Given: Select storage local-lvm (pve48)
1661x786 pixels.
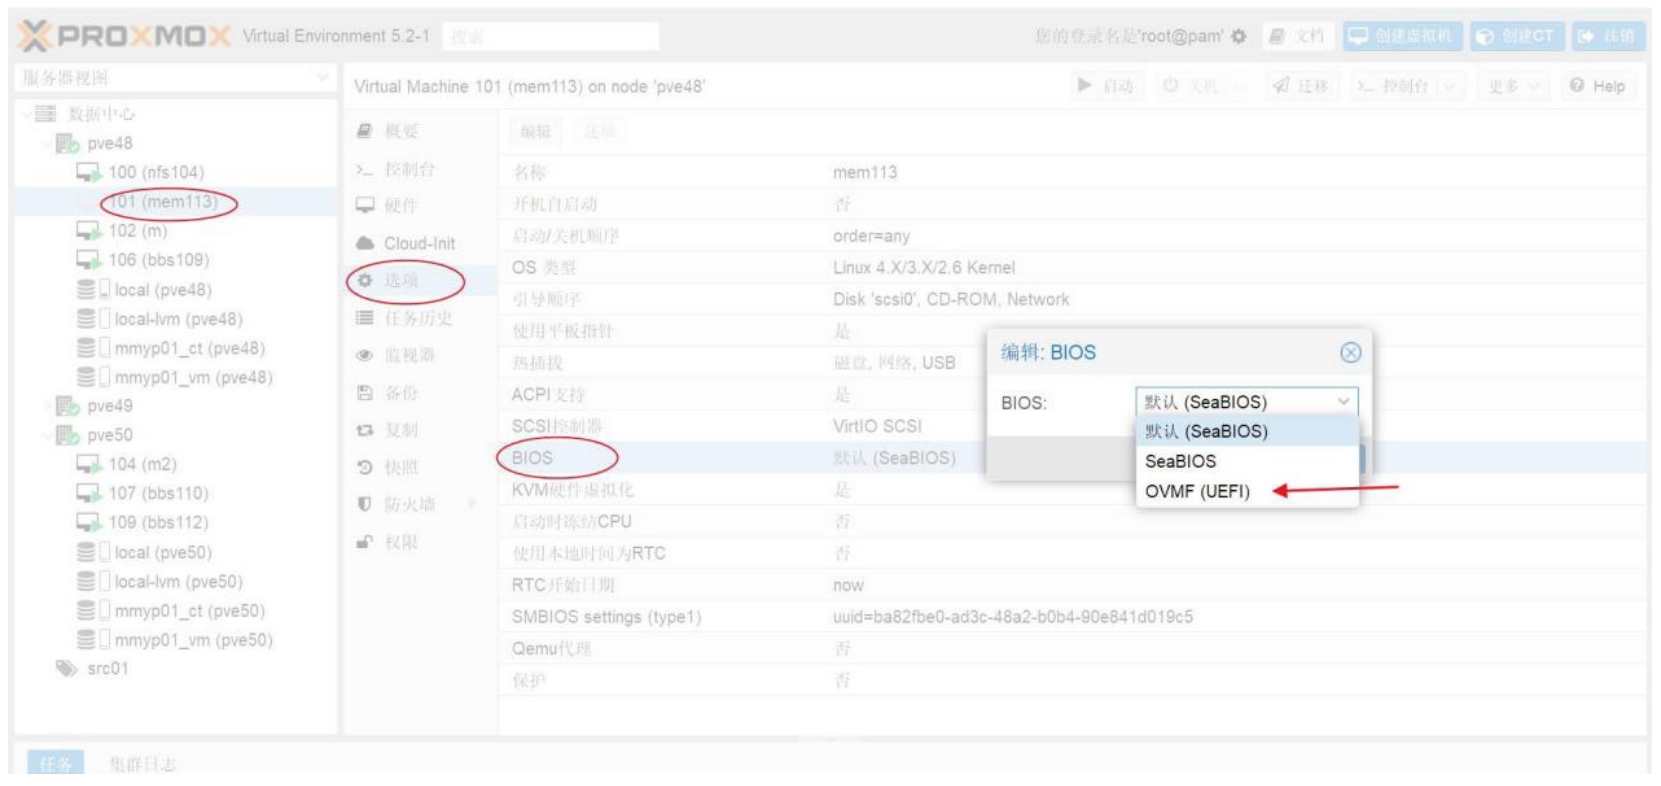Looking at the screenshot, I should pos(178,319).
